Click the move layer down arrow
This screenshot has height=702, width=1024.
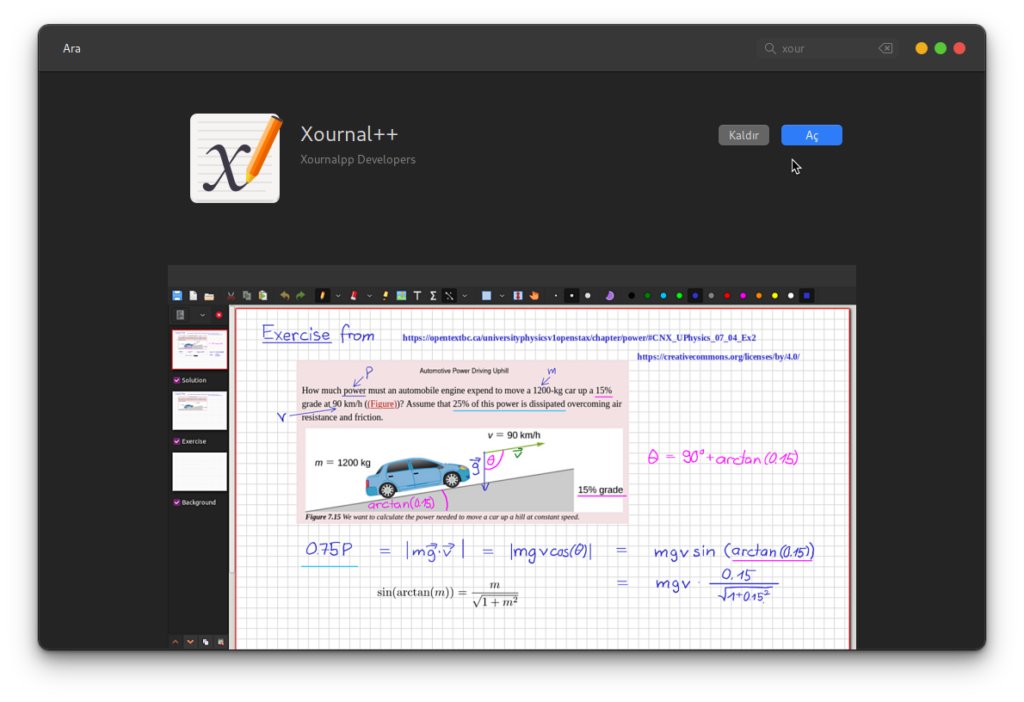[190, 642]
